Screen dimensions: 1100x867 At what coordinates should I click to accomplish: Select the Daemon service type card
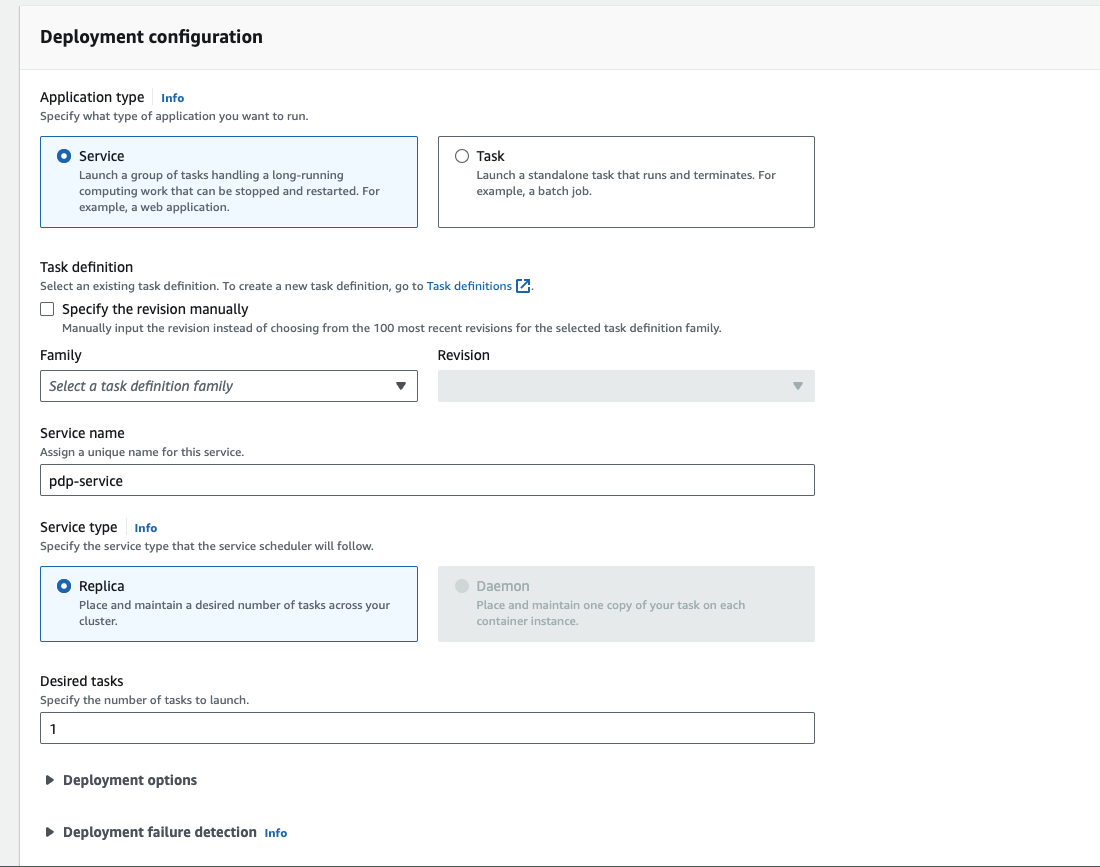coord(626,604)
